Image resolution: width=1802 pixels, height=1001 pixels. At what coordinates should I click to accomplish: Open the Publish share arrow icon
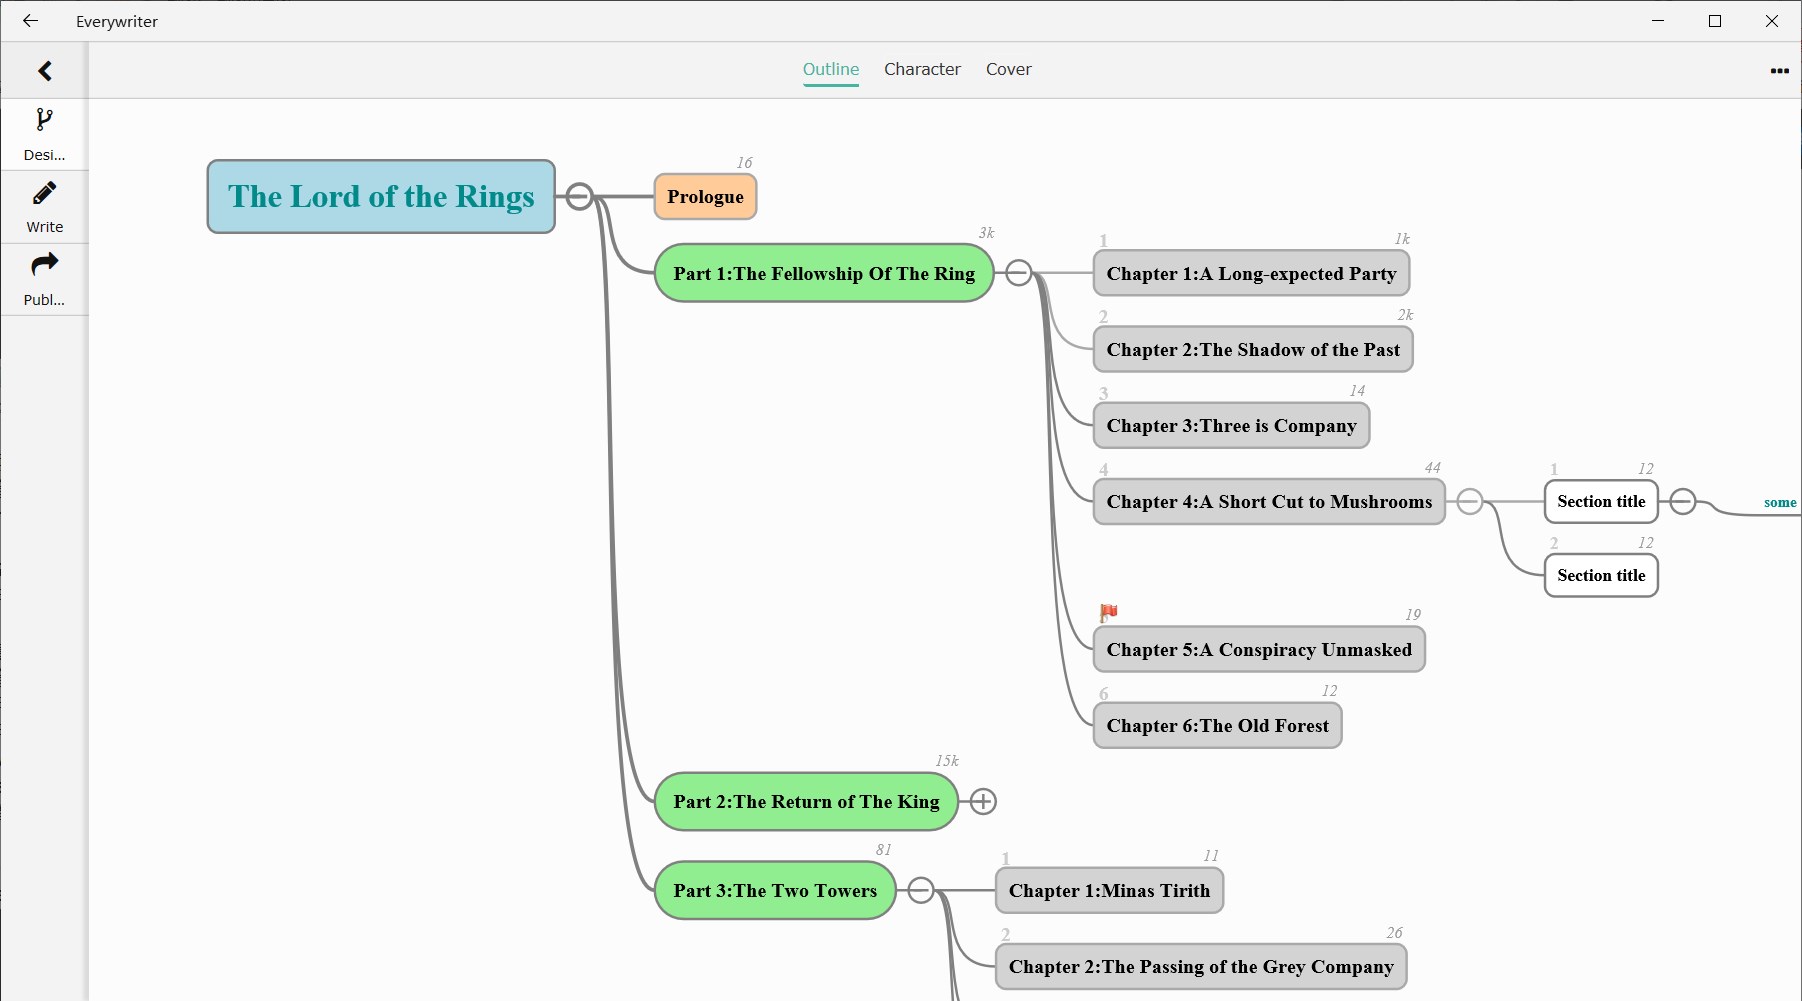point(44,266)
